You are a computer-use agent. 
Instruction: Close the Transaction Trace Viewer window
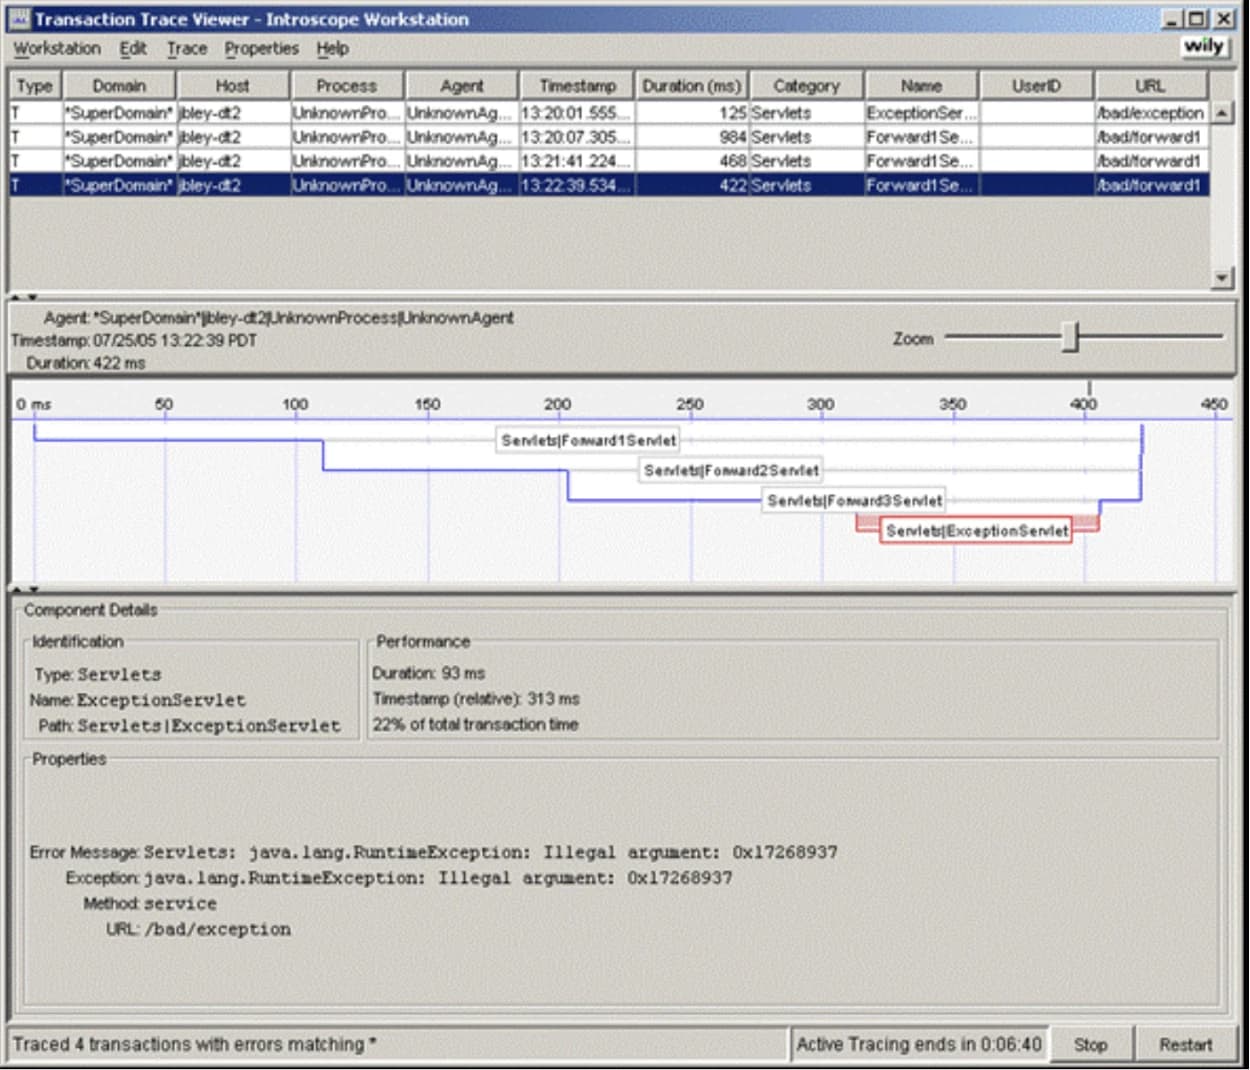point(1223,19)
